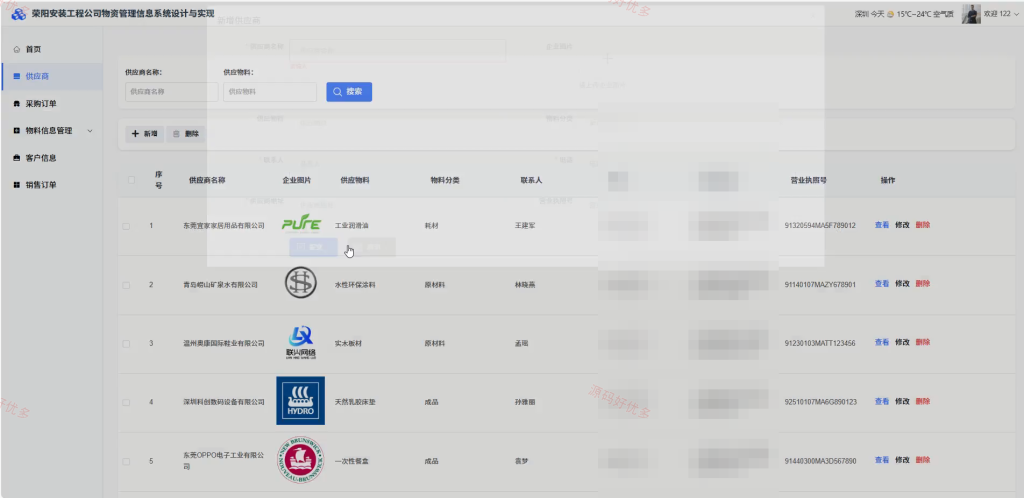Check the box for 东莞OPPO电子工业有限公司
This screenshot has height=498, width=1024.
[126, 461]
